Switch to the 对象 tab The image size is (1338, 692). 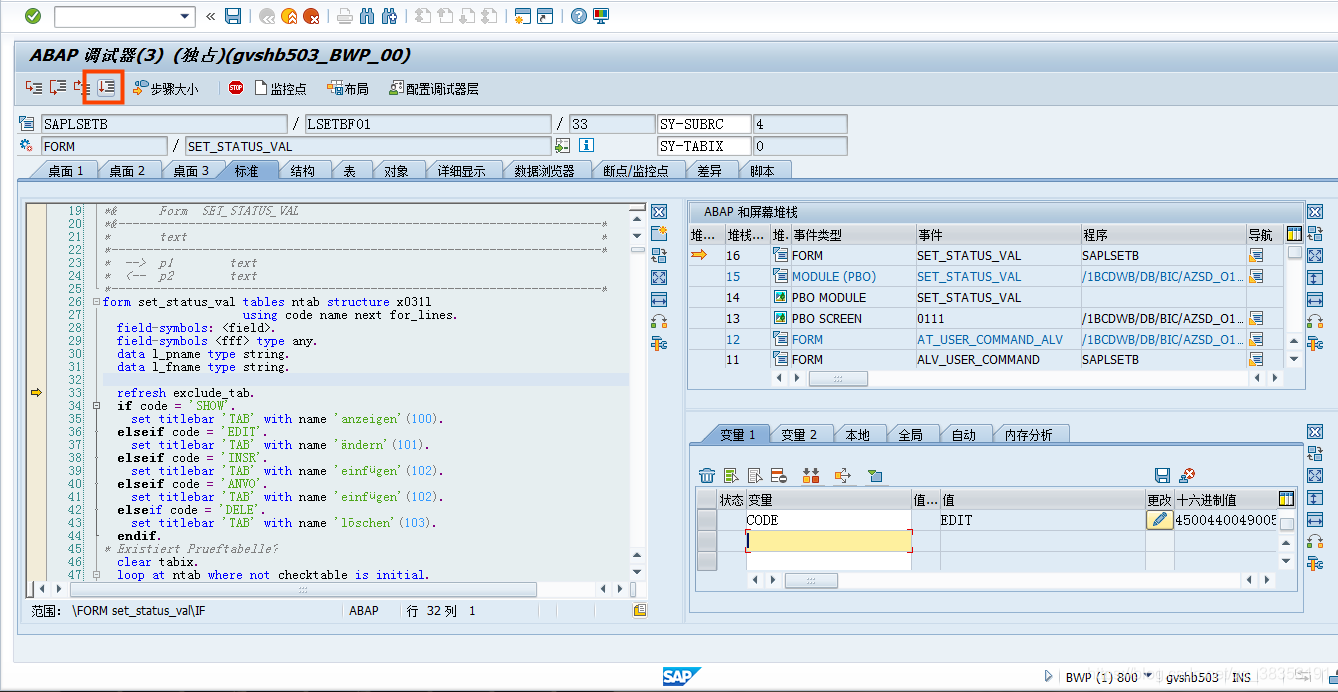coord(397,171)
